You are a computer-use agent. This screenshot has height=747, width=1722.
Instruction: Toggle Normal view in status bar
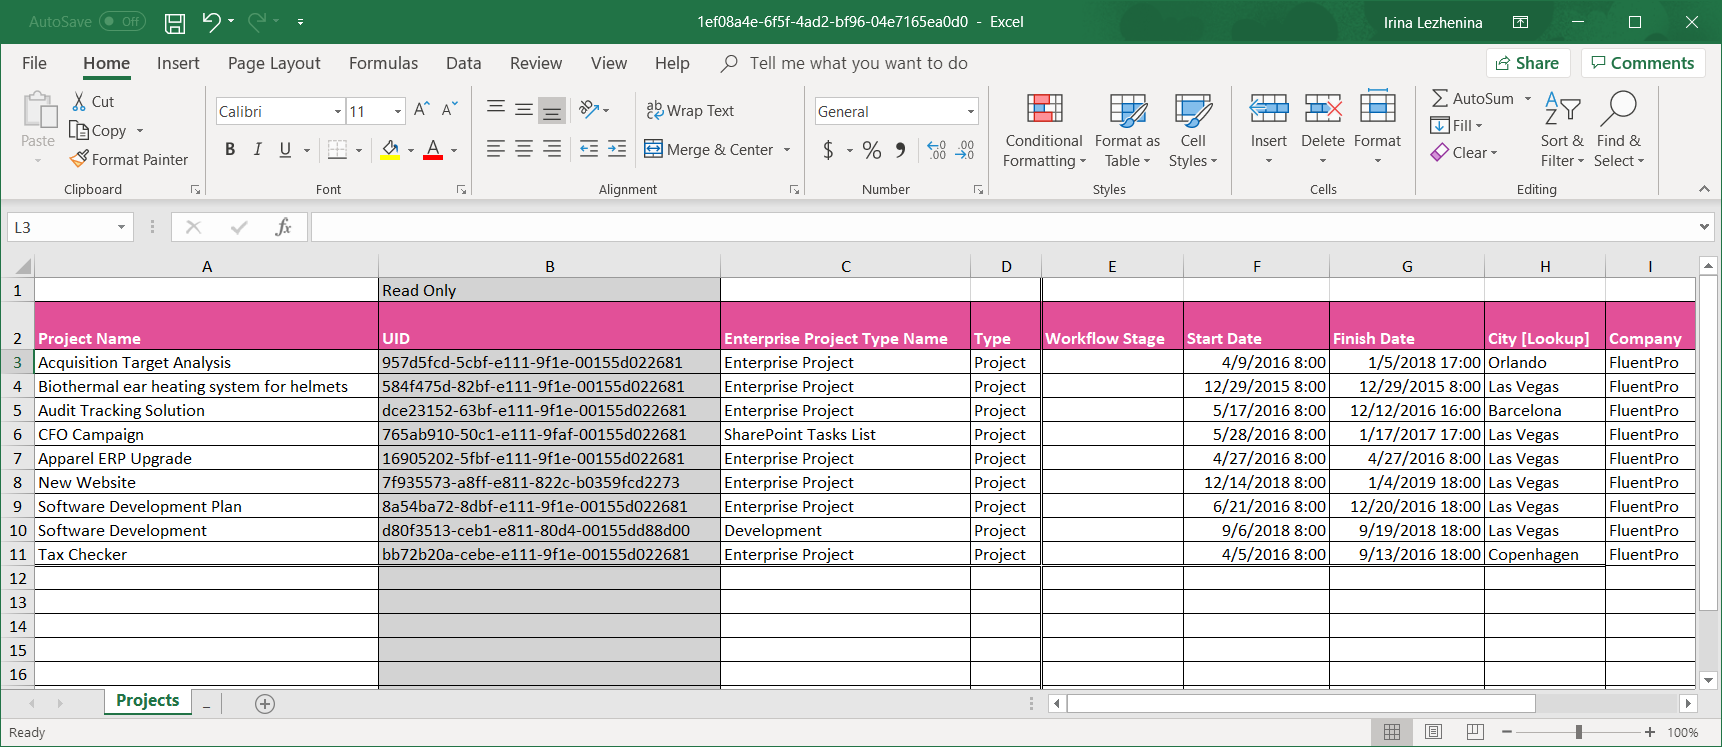click(1391, 732)
